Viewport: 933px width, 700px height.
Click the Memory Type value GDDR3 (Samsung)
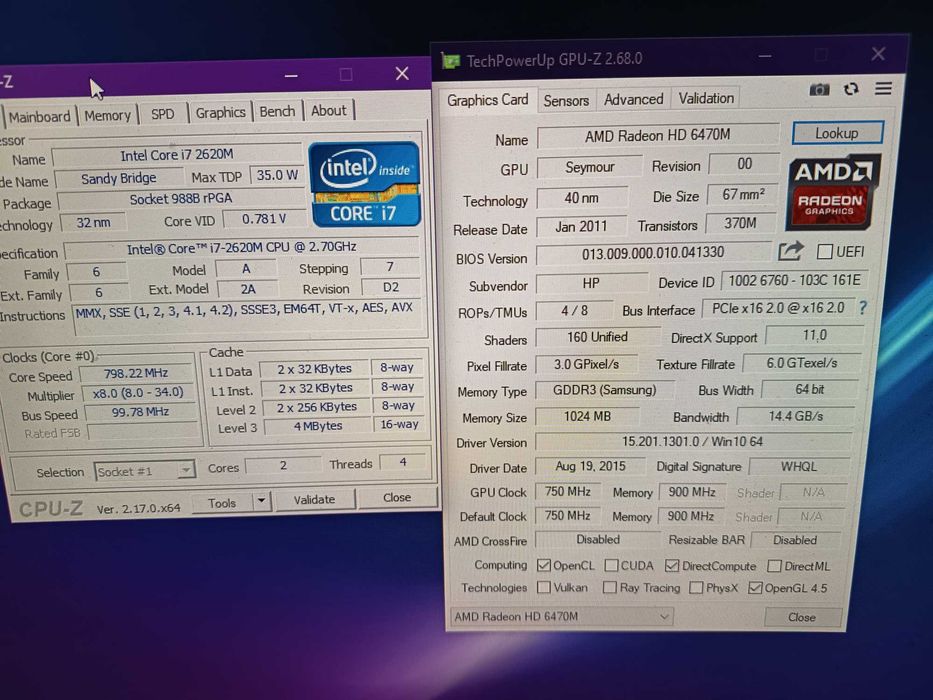[605, 390]
